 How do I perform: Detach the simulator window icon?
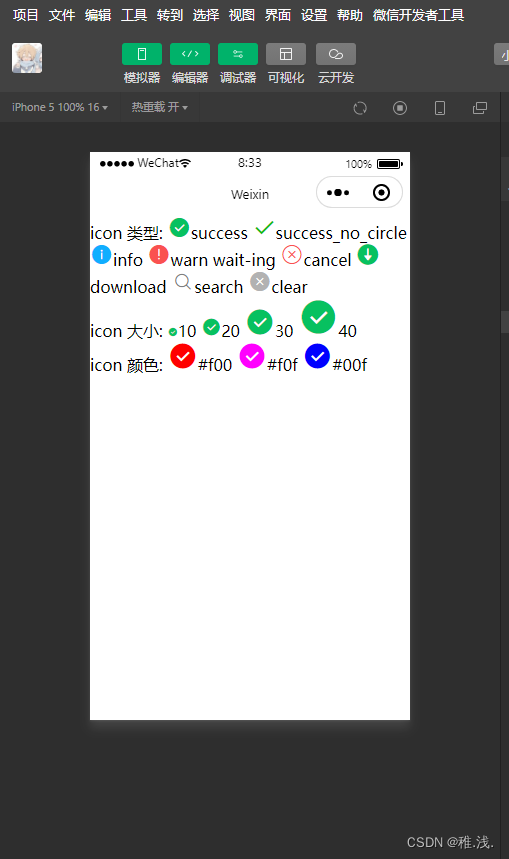point(480,108)
